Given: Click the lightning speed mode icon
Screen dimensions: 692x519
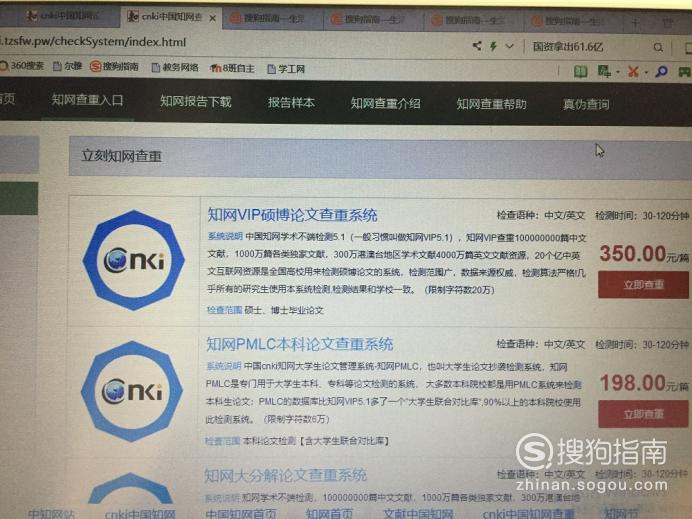Looking at the screenshot, I should coord(493,45).
